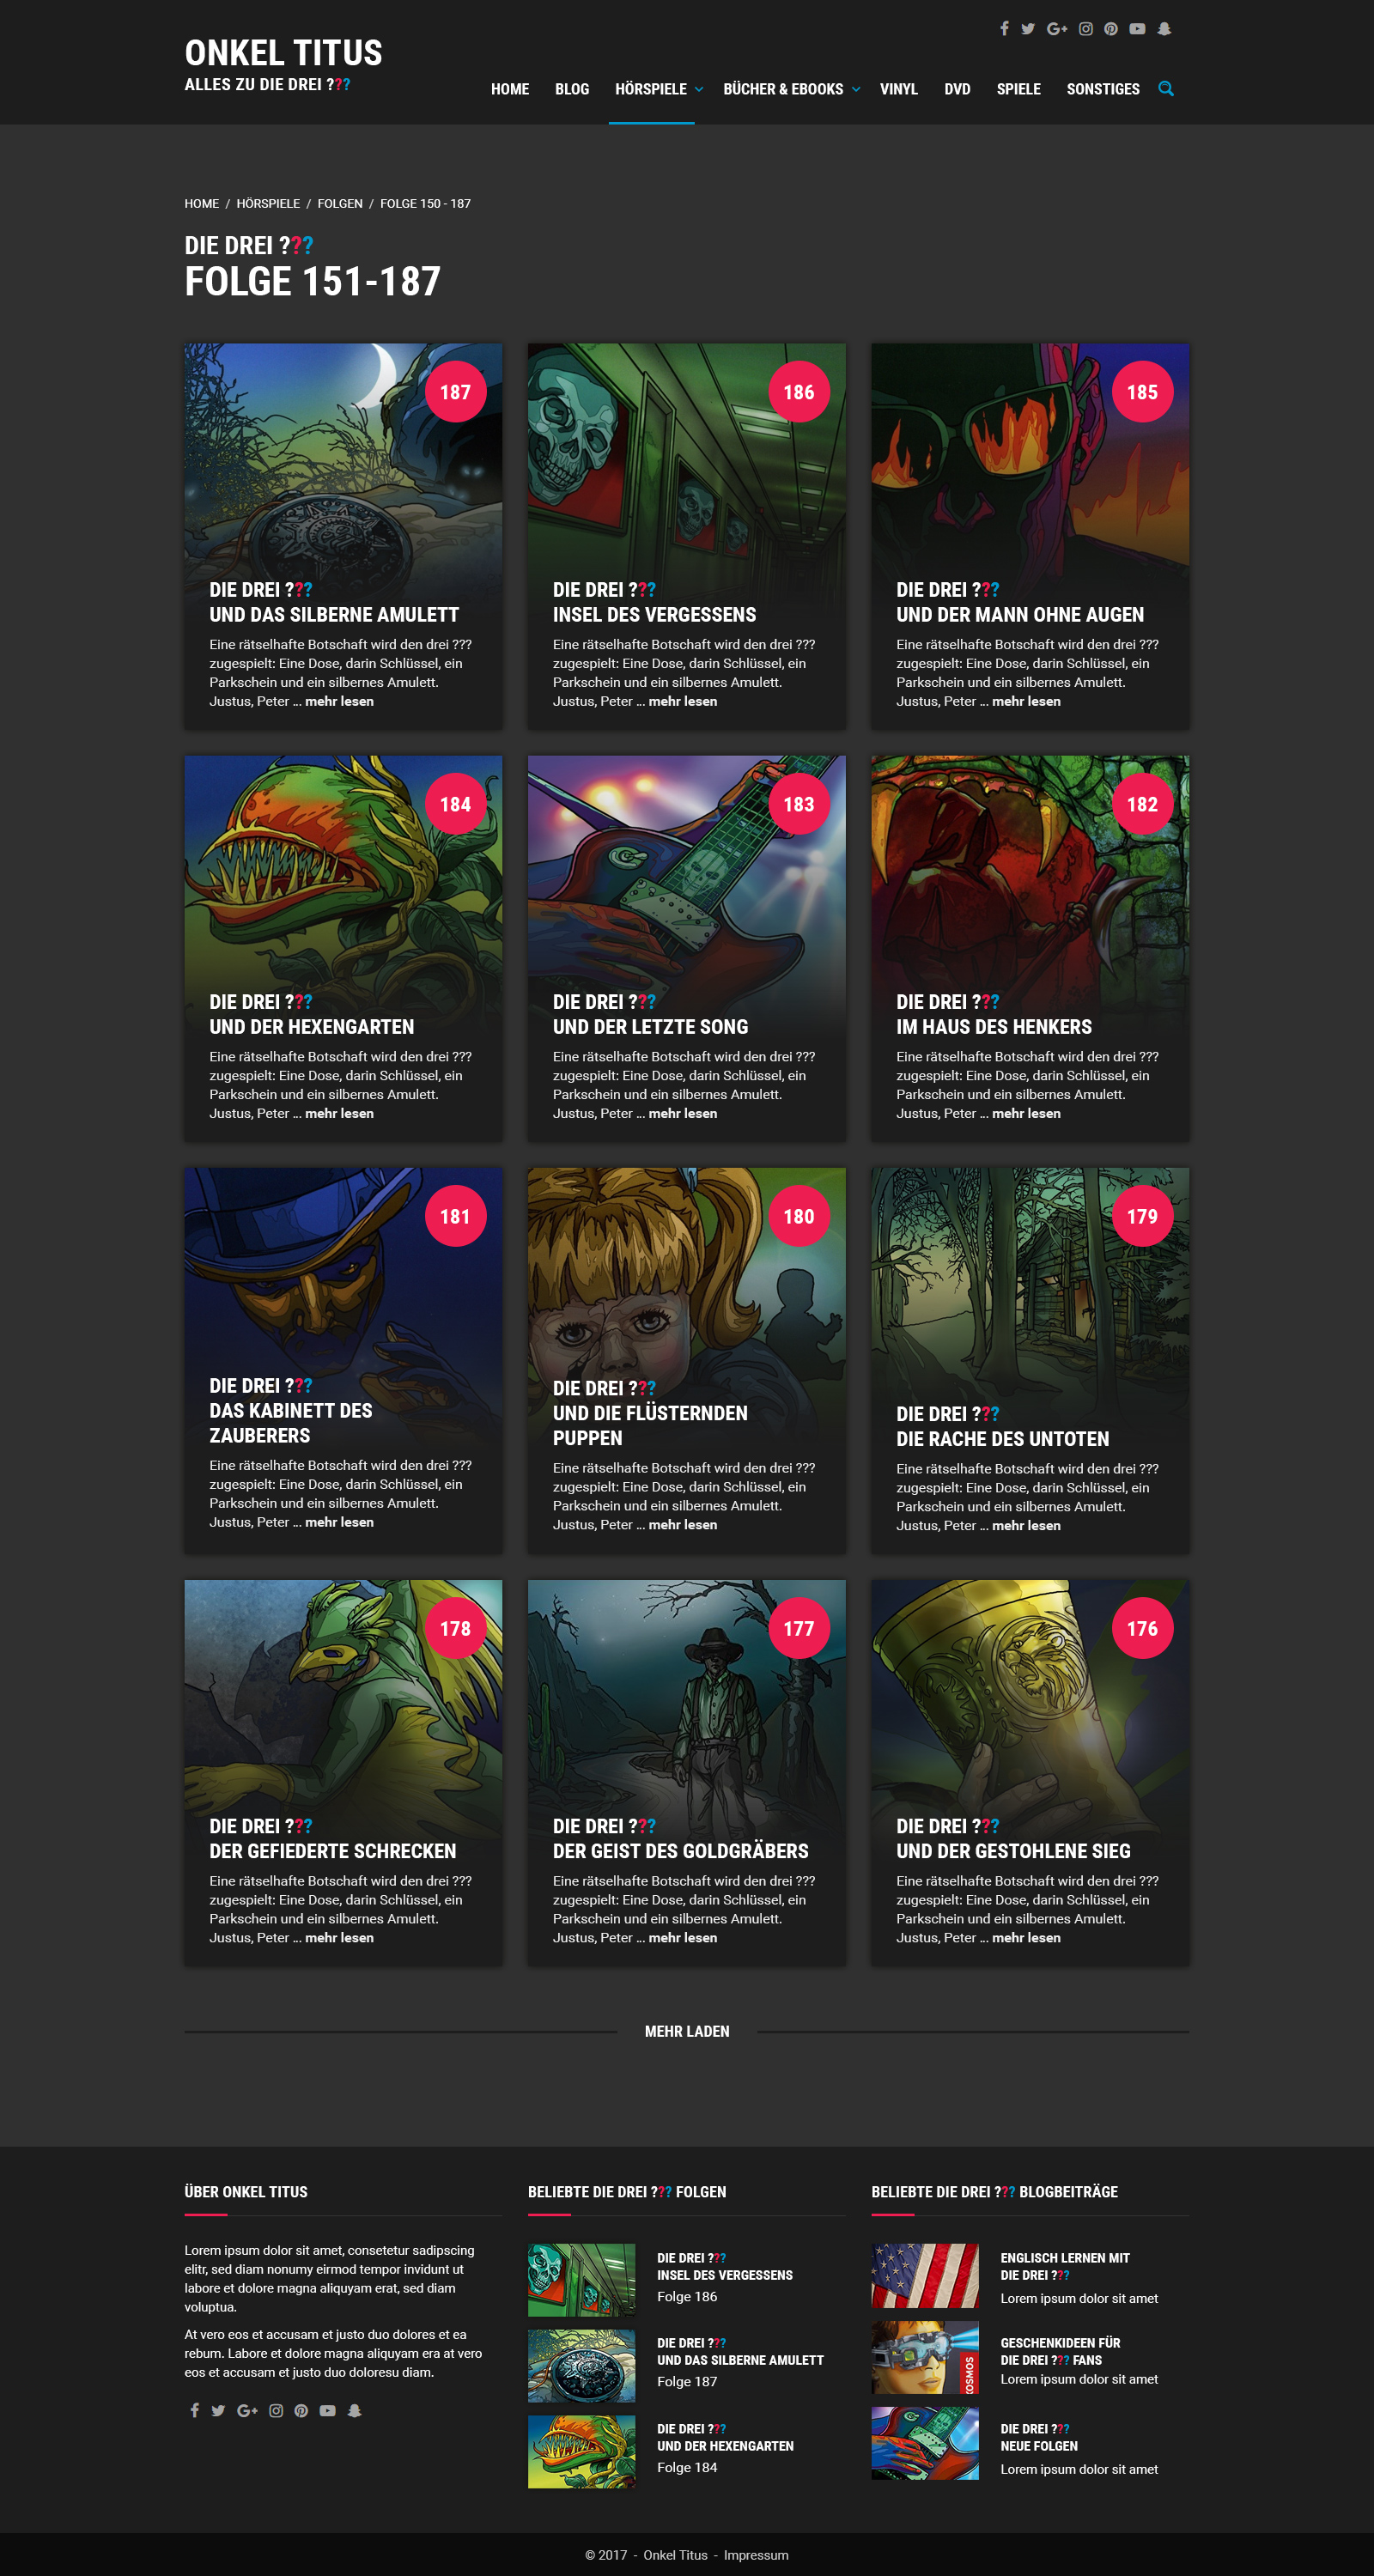Open the Twitter icon in footer

click(218, 2411)
